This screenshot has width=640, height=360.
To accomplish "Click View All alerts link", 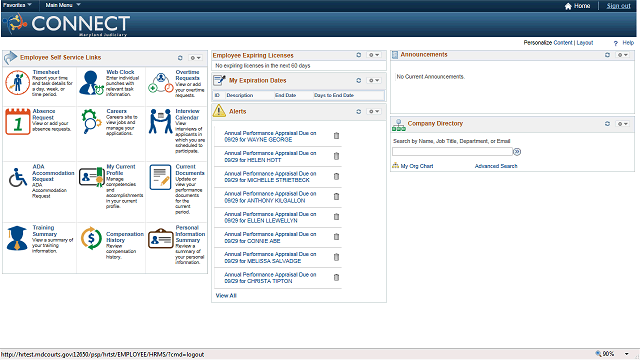I will [226, 296].
